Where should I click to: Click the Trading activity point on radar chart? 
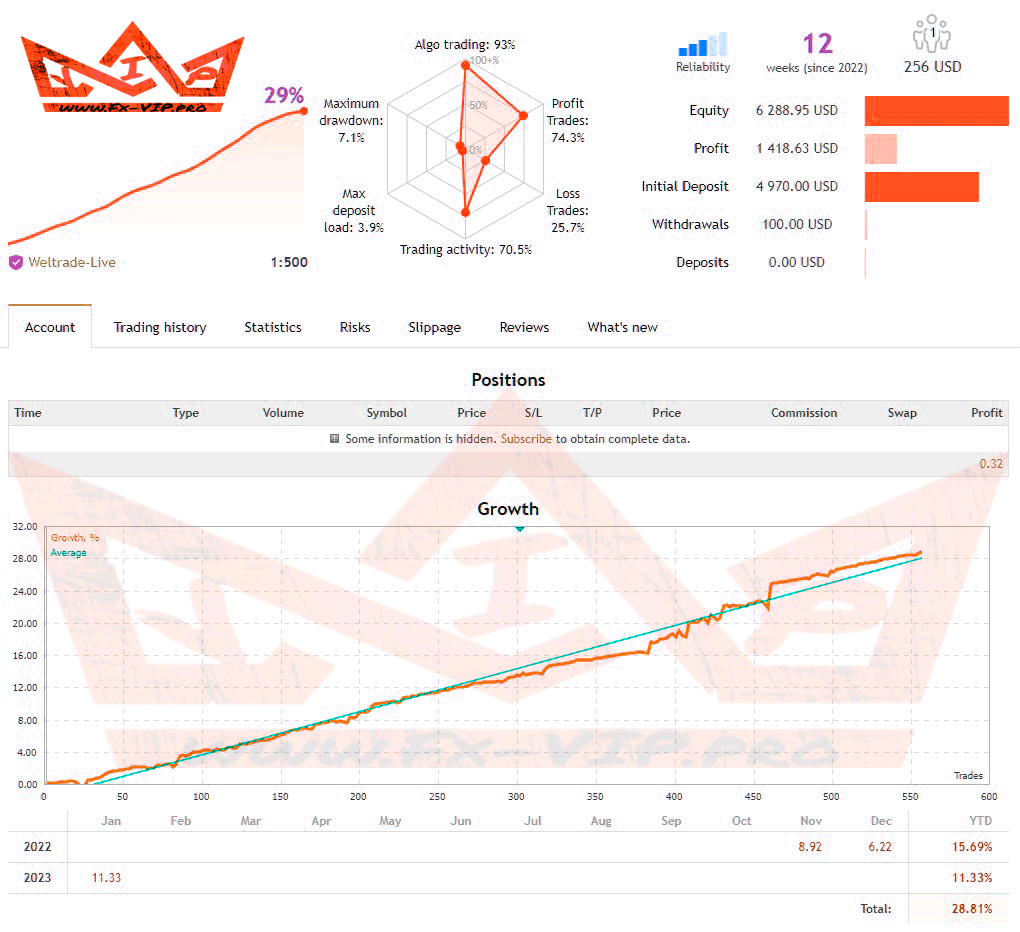[465, 211]
